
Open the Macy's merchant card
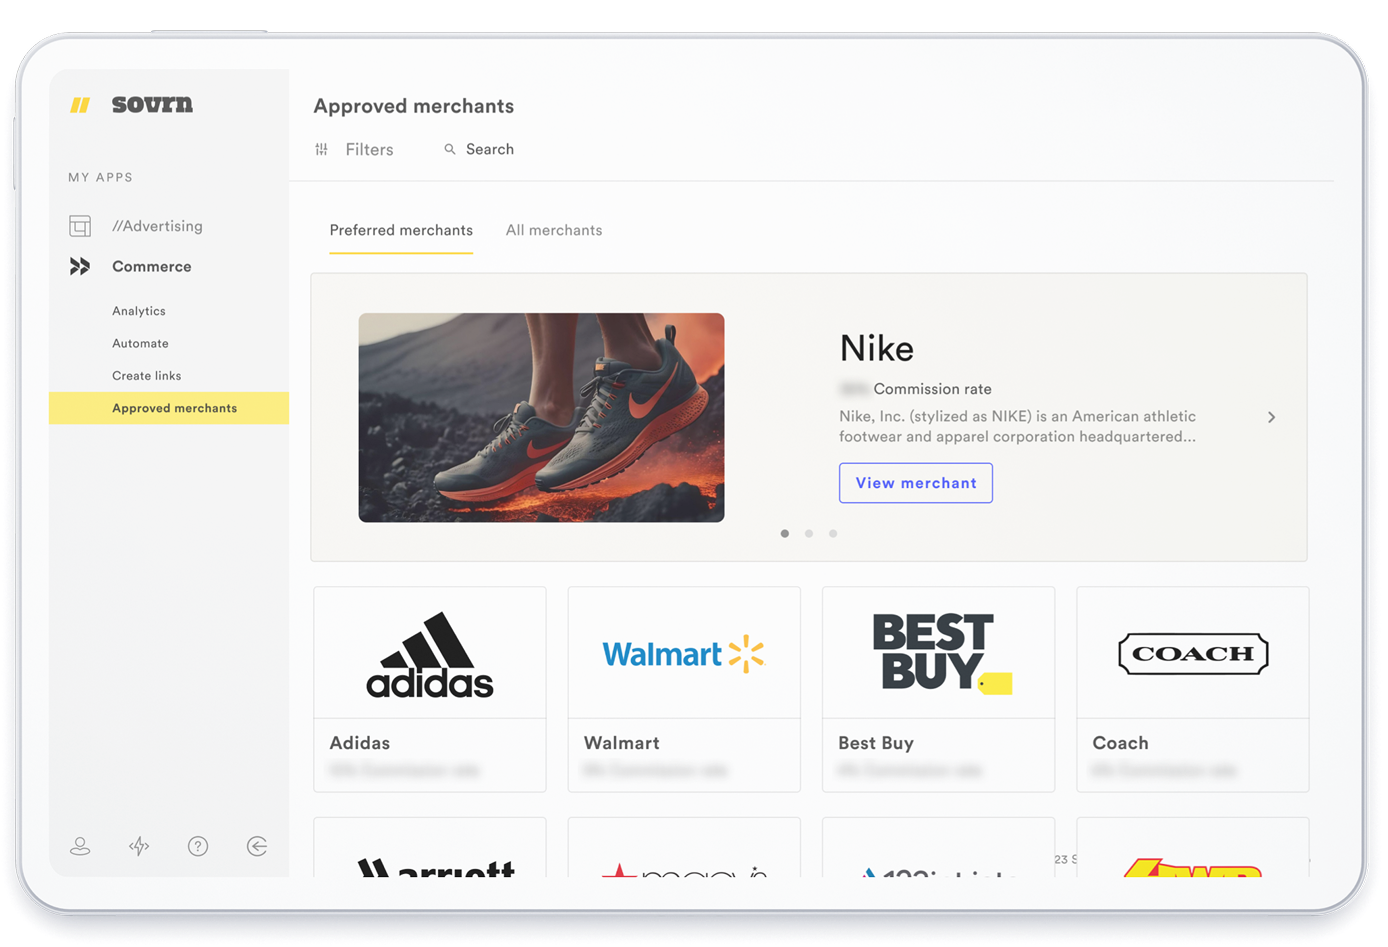point(684,848)
